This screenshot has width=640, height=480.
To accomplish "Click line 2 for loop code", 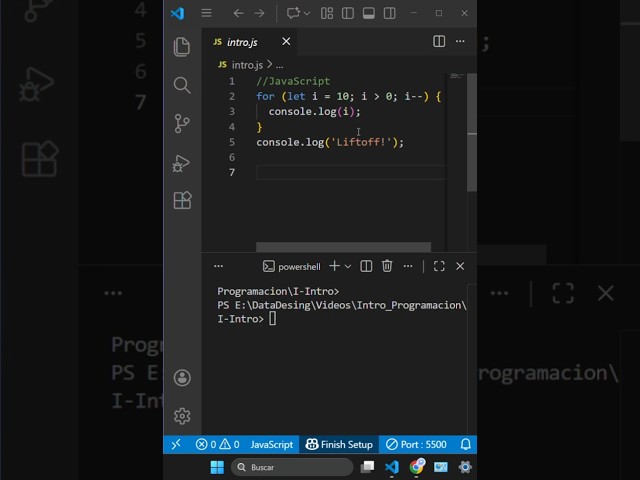I will click(349, 96).
